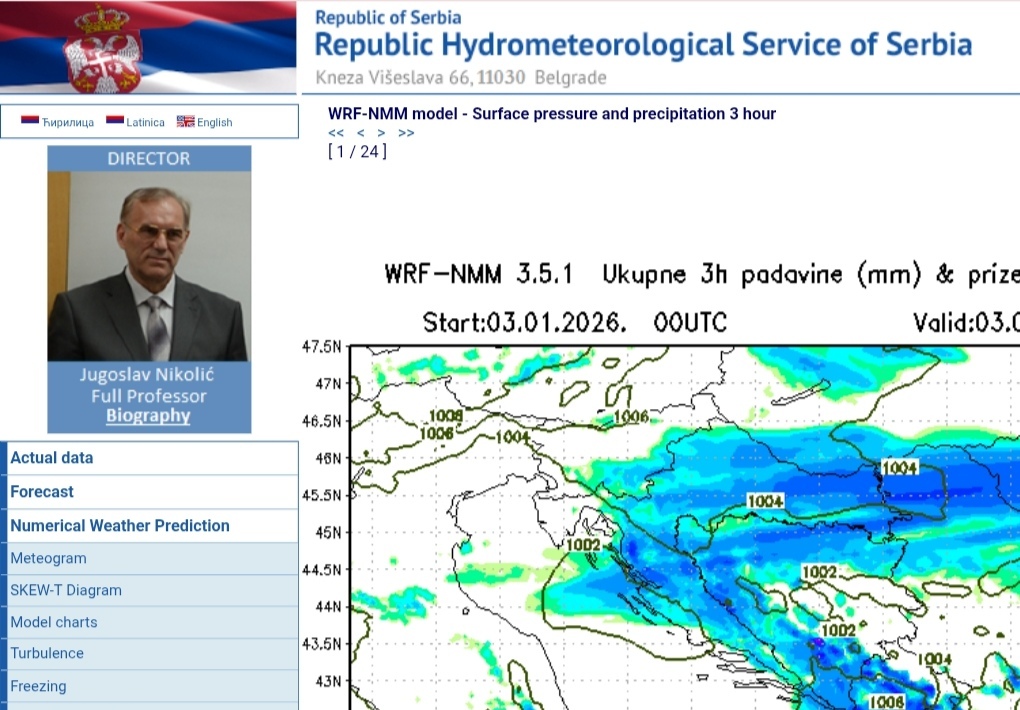The height and width of the screenshot is (710, 1020).
Task: Jump to first chart with << arrow
Action: point(336,133)
